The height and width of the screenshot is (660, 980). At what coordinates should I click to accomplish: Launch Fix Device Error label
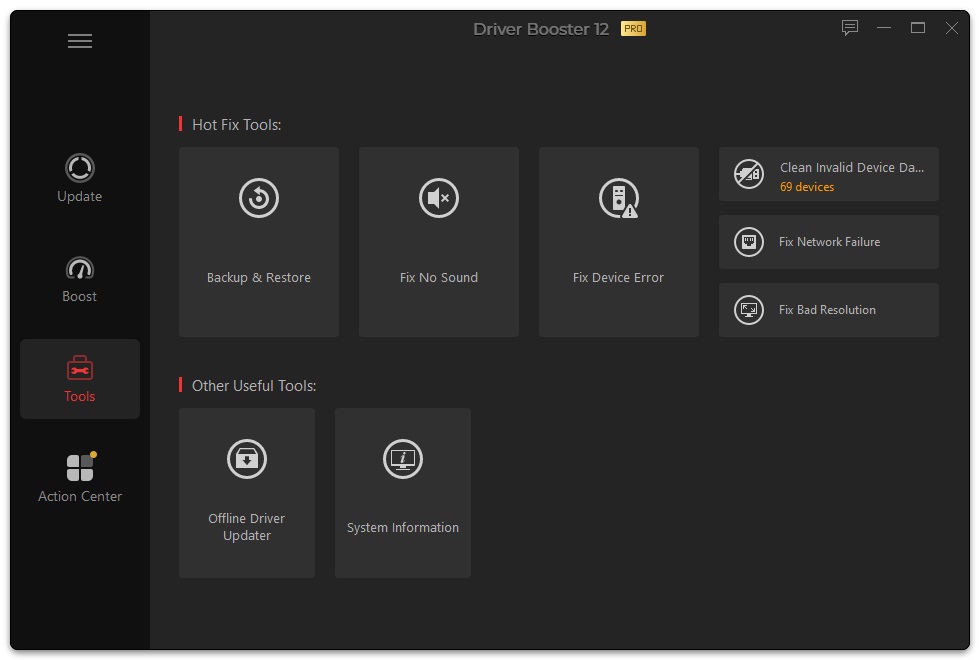coord(619,278)
